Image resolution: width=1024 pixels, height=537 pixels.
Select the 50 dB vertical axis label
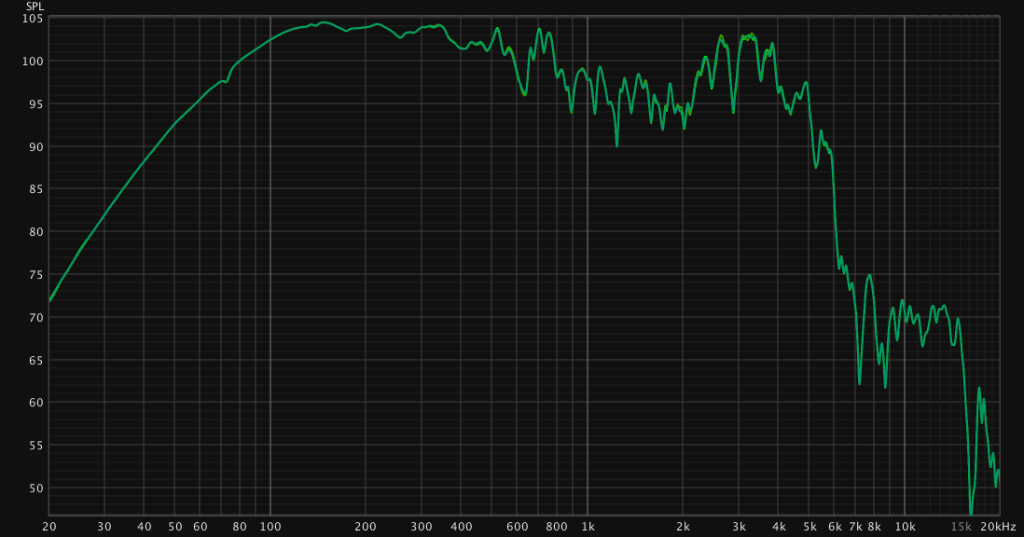(x=36, y=488)
